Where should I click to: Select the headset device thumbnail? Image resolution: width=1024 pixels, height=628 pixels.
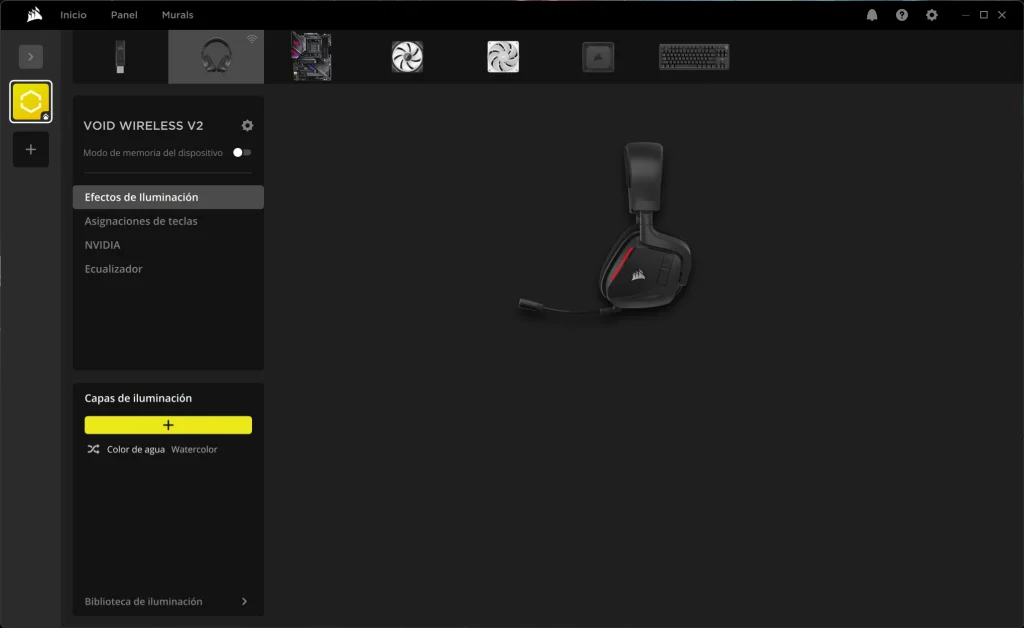coord(216,57)
